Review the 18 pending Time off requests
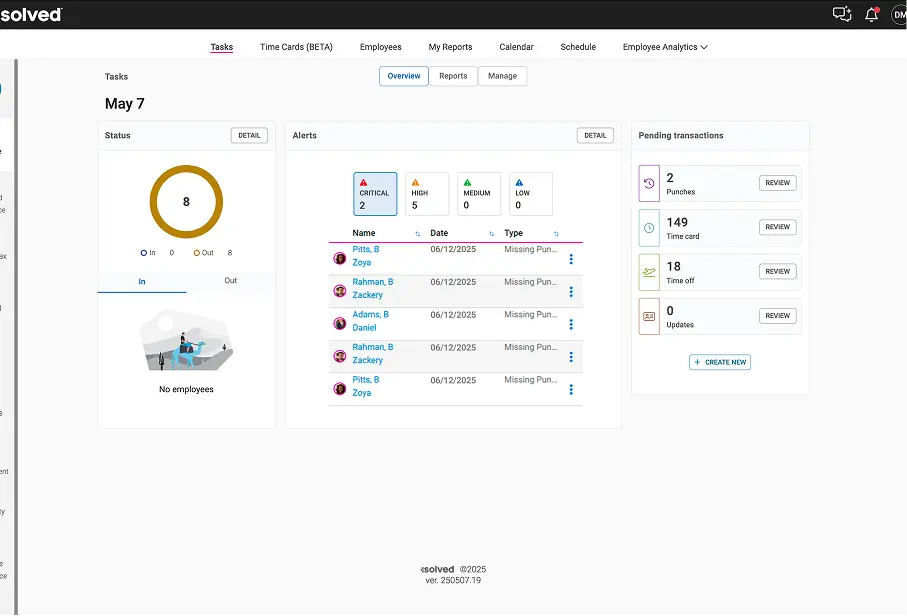 (777, 271)
